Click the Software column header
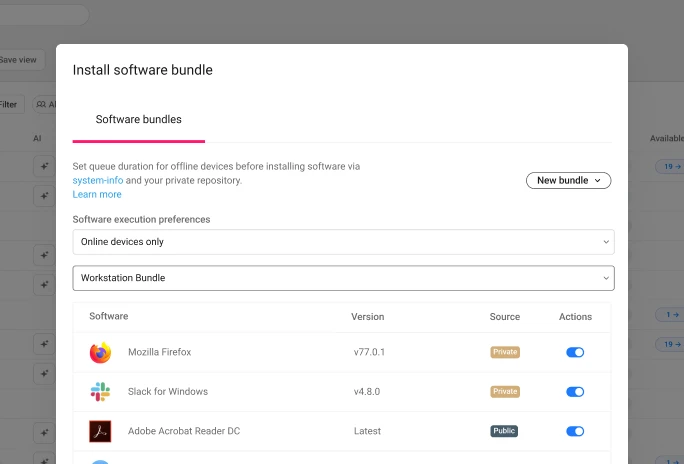Screen dimensions: 684x464 click(109, 316)
